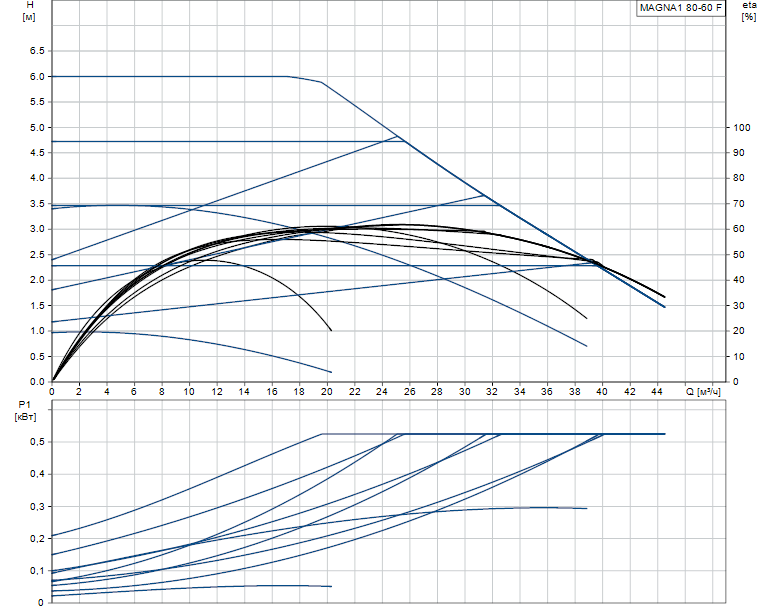Click the 6.5 value on head axis
The image size is (774, 611).
(38, 51)
